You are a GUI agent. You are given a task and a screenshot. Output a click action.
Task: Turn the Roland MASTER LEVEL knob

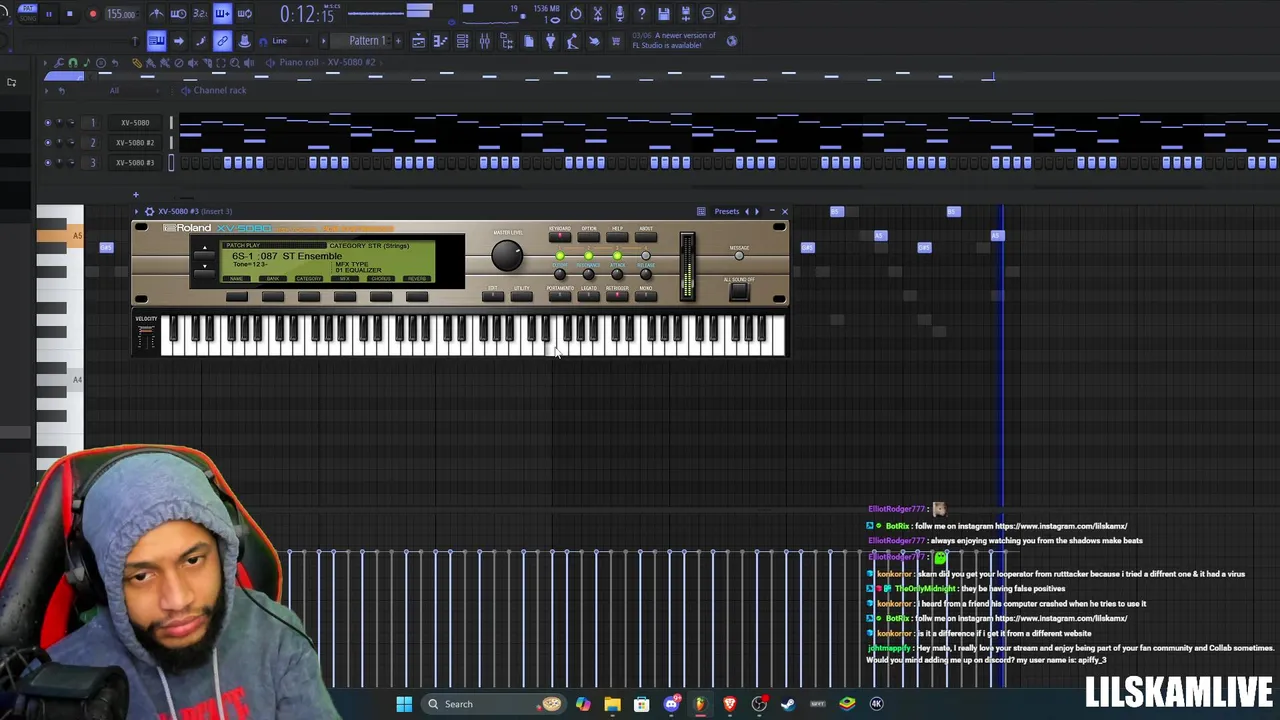(x=507, y=256)
